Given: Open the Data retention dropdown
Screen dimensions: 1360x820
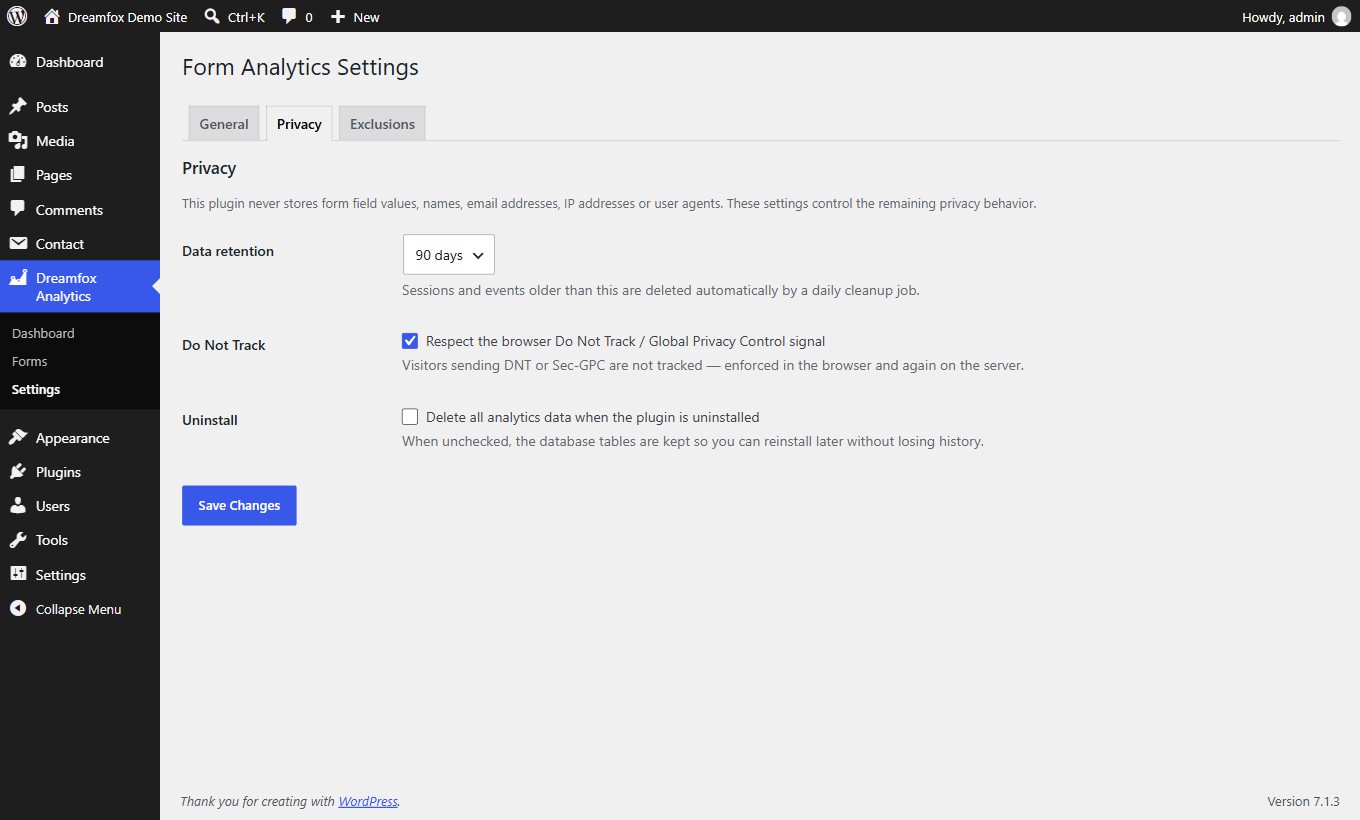Looking at the screenshot, I should 449,255.
